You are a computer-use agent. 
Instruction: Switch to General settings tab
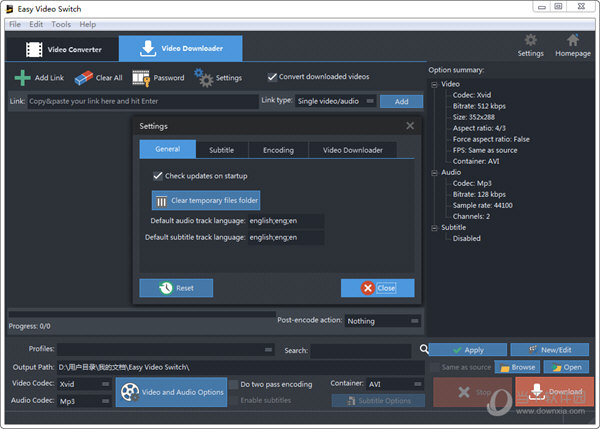pyautogui.click(x=168, y=149)
